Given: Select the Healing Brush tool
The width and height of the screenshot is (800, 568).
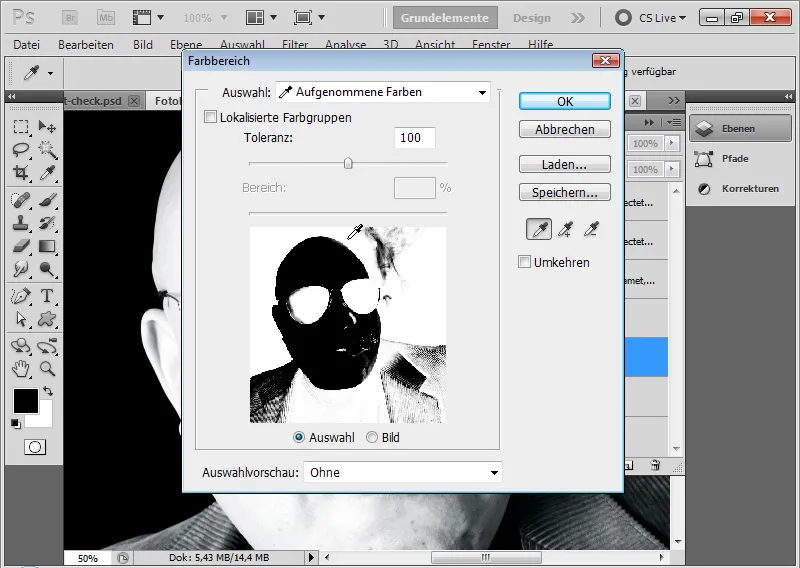Looking at the screenshot, I should coord(21,200).
